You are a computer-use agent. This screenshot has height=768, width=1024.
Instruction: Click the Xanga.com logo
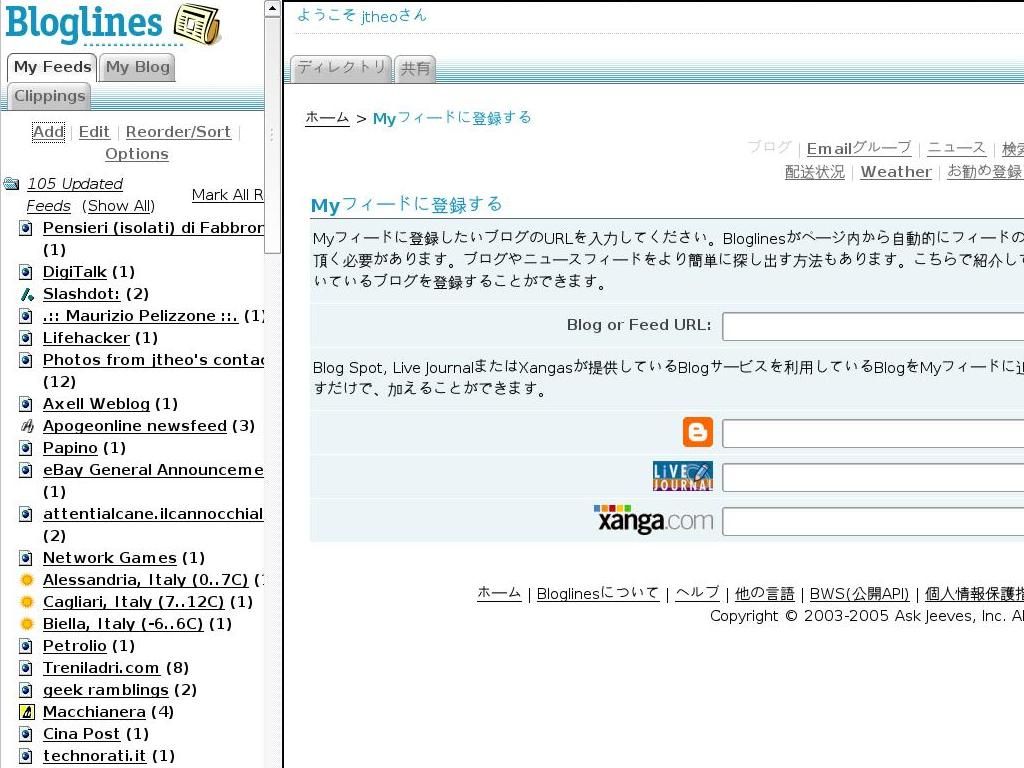tap(653, 520)
